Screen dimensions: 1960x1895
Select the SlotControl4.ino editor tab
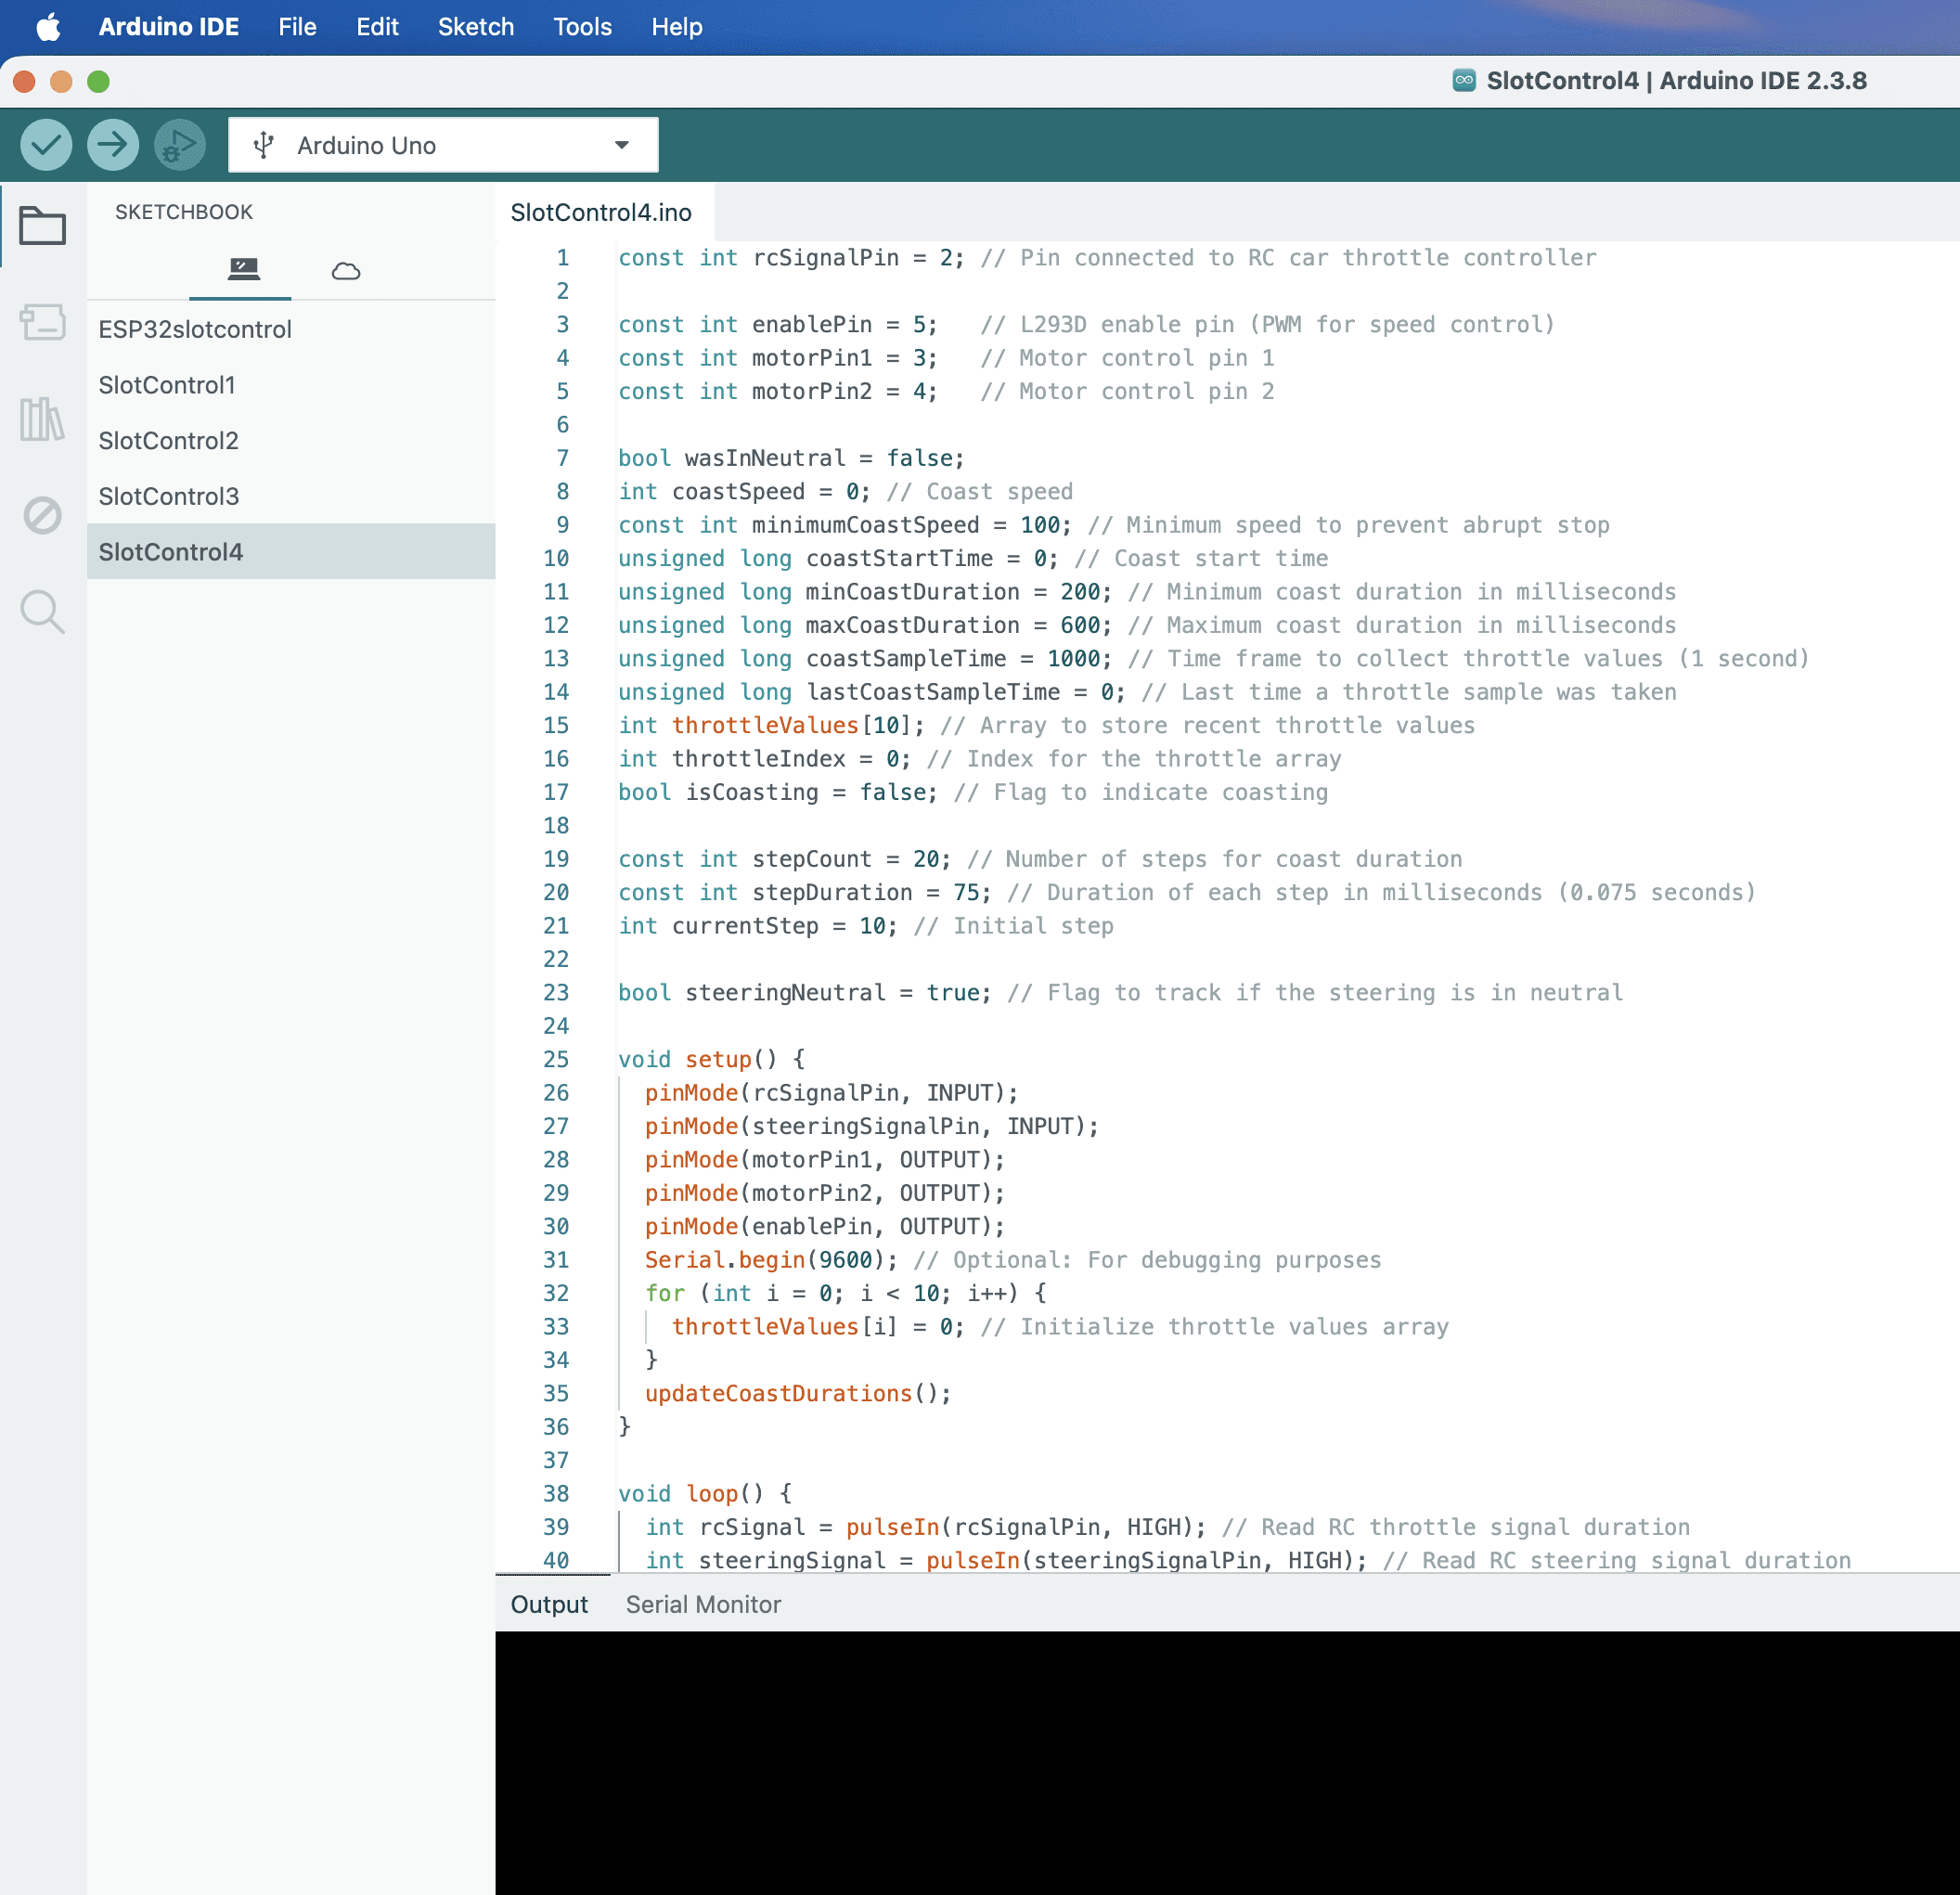point(601,212)
